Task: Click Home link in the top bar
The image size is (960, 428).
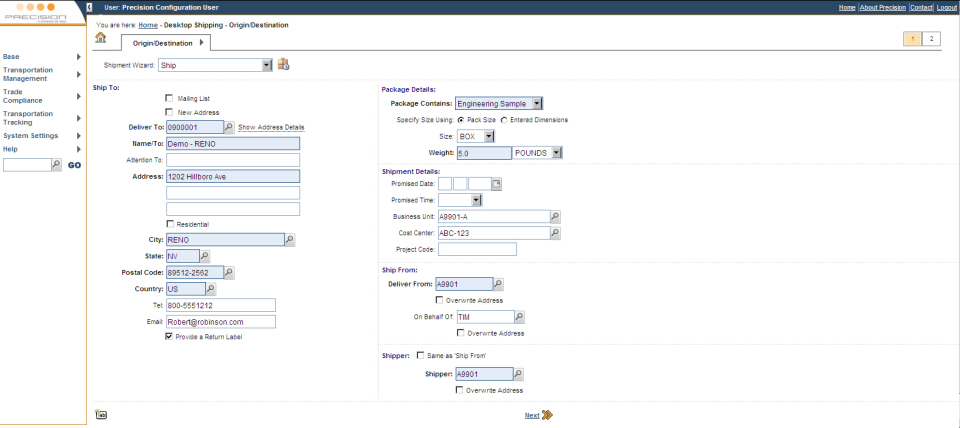Action: point(847,7)
